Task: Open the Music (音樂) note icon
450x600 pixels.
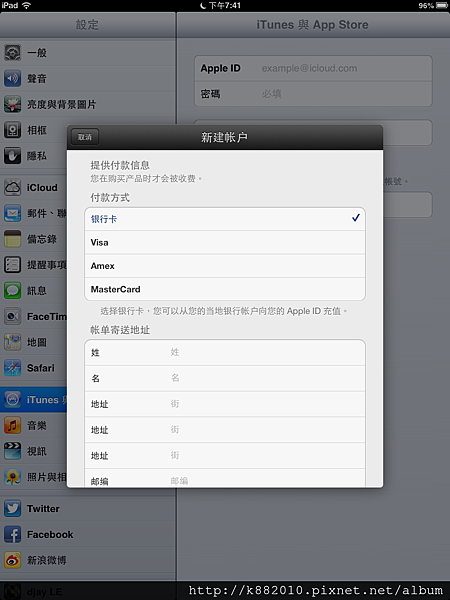Action: [12, 425]
